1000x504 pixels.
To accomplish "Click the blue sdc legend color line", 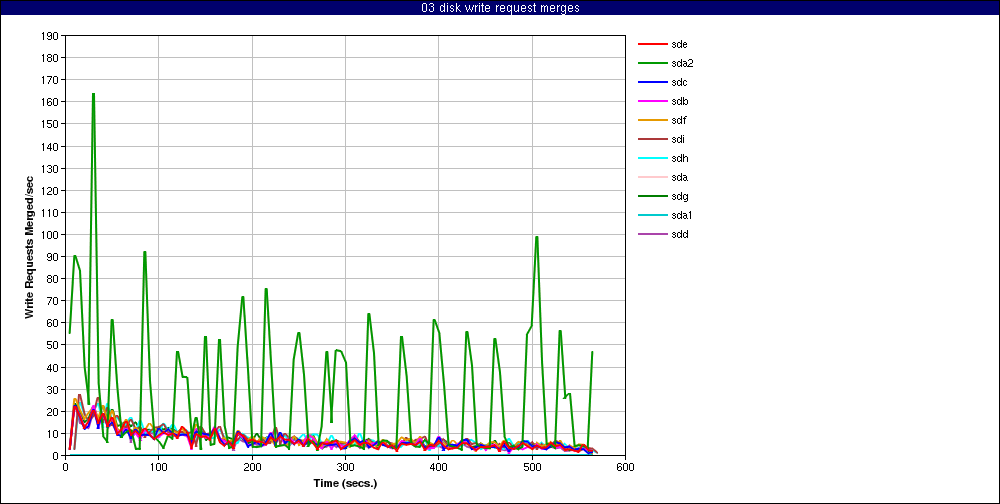I will [x=652, y=82].
